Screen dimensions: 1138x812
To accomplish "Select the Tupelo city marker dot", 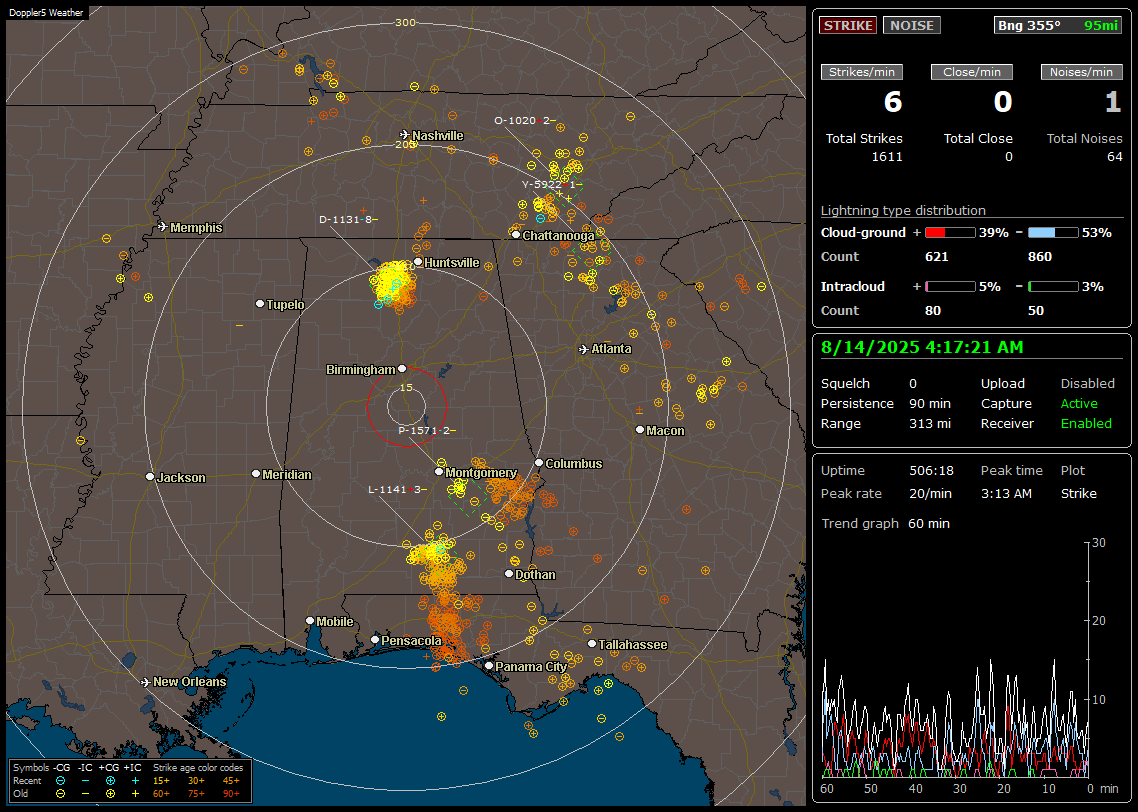I will click(260, 303).
